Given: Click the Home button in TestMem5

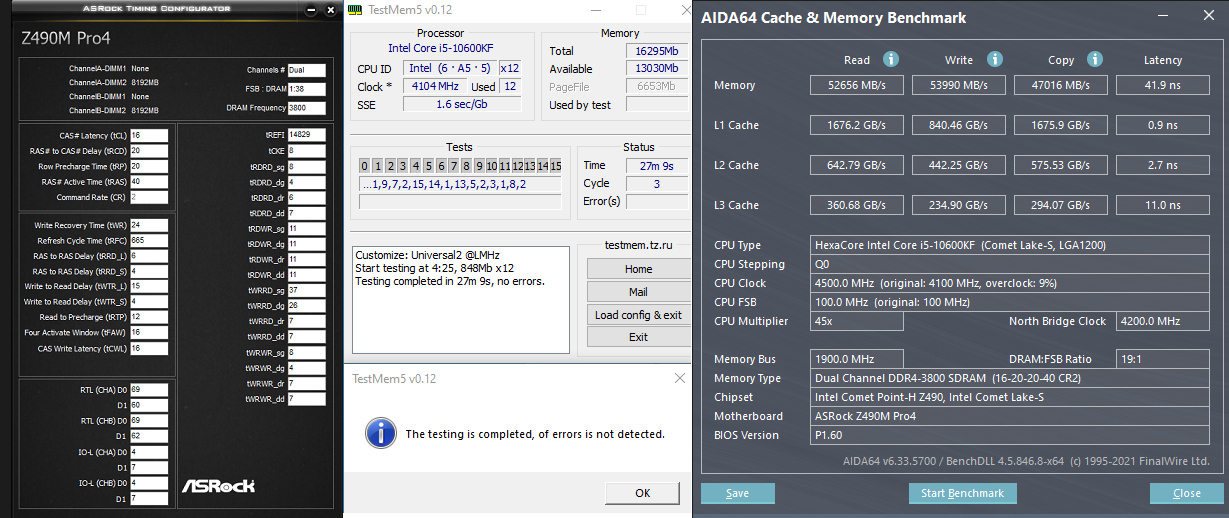Looking at the screenshot, I should (x=638, y=269).
